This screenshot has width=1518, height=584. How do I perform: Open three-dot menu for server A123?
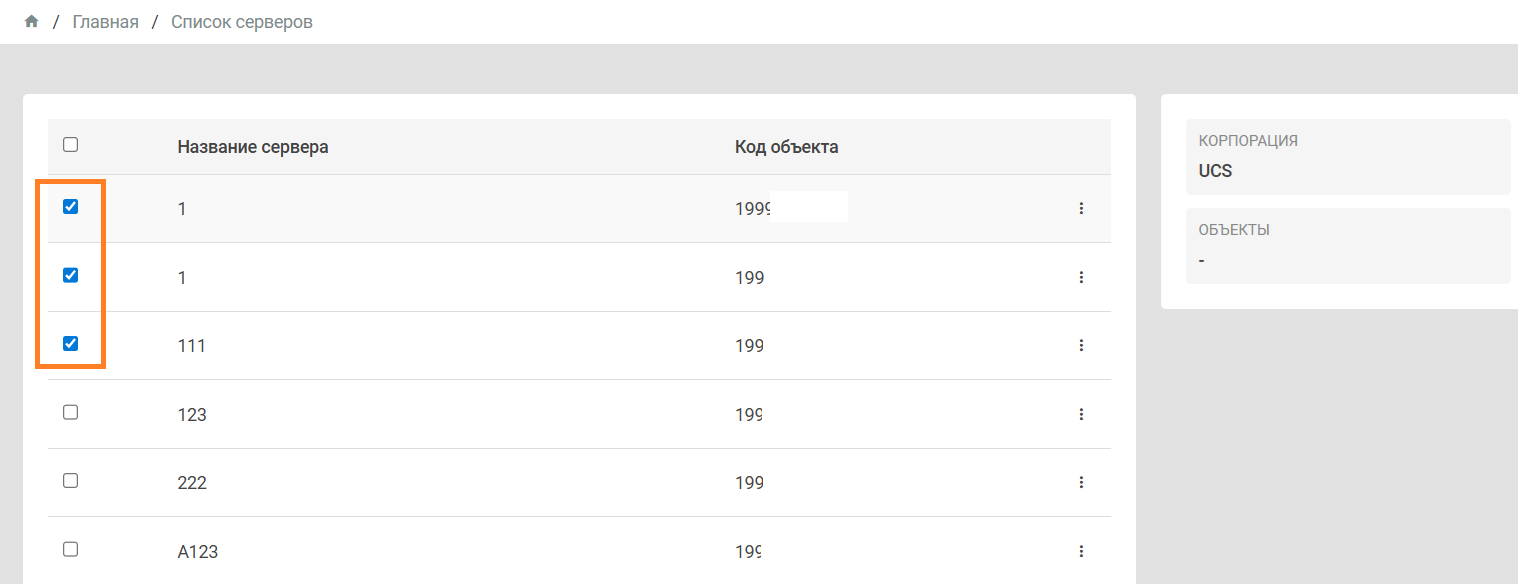[1081, 551]
